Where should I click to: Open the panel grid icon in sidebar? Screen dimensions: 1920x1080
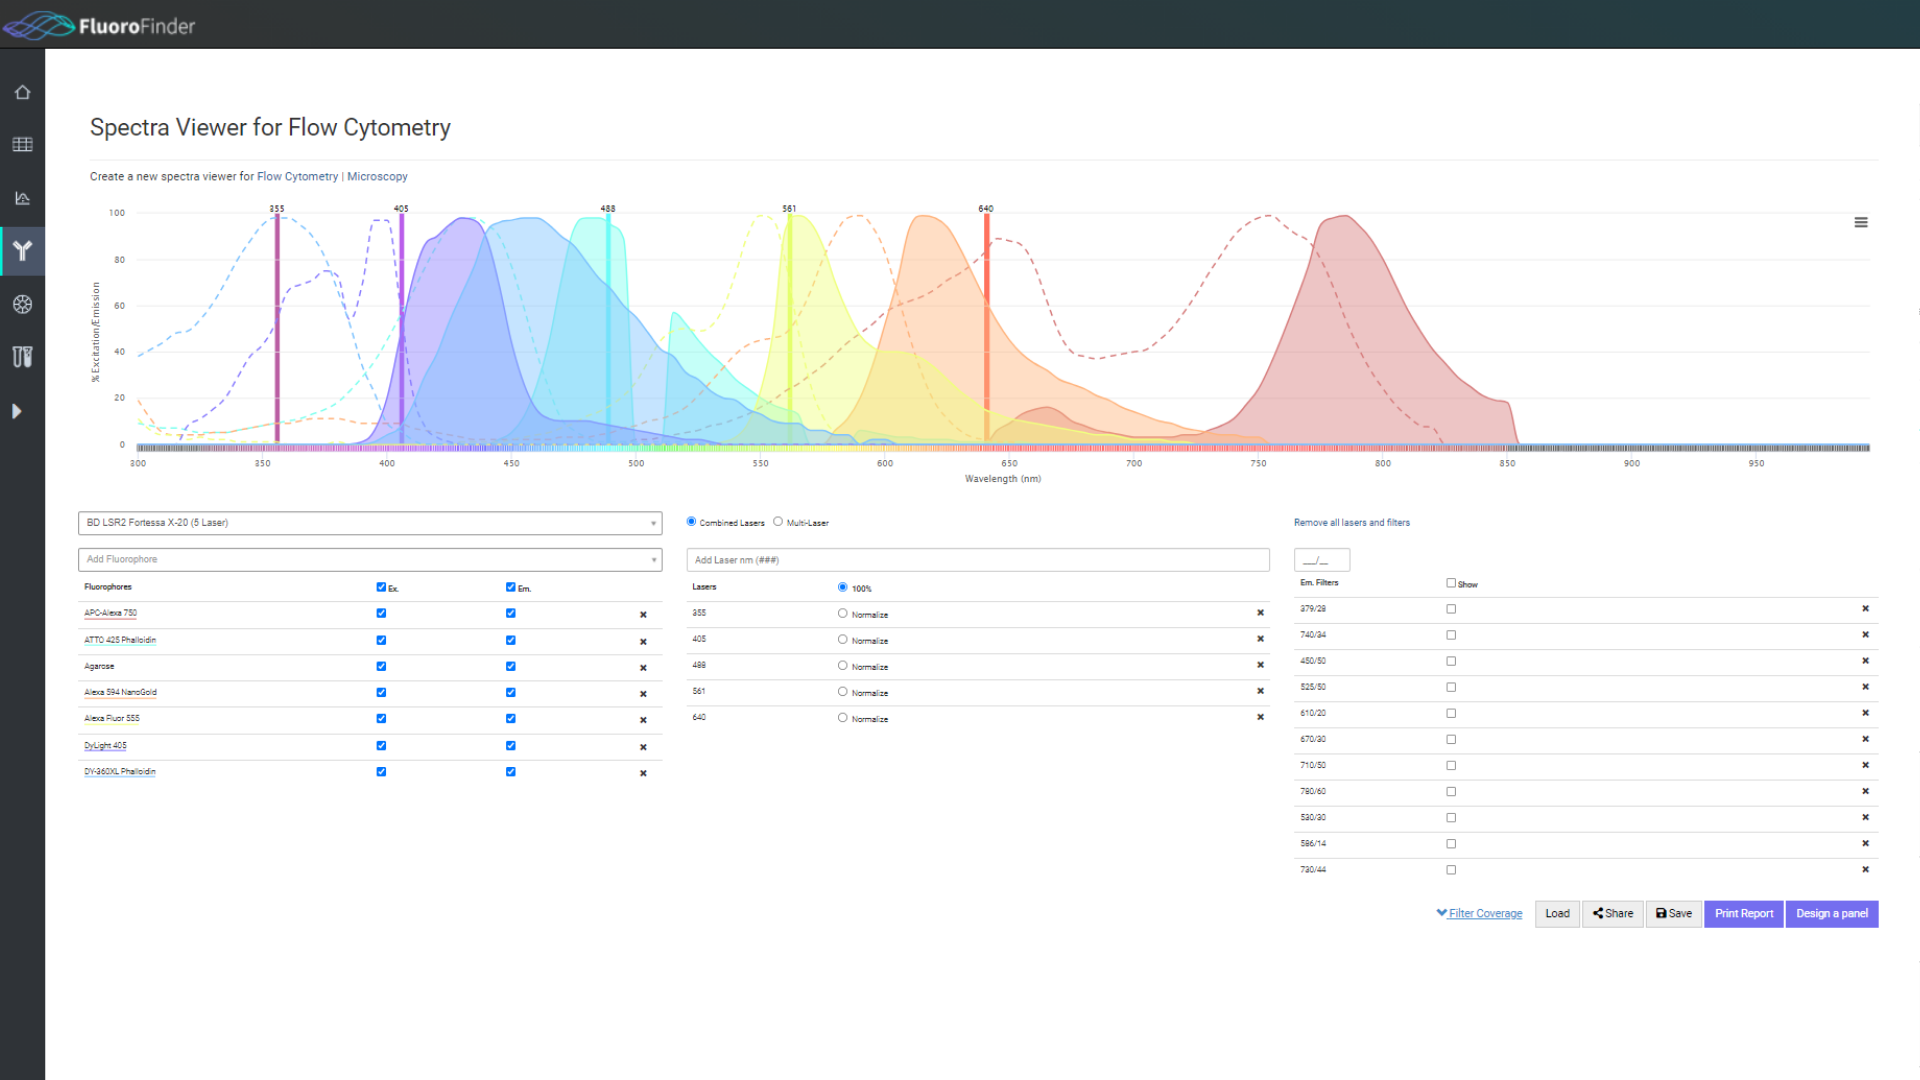(22, 144)
